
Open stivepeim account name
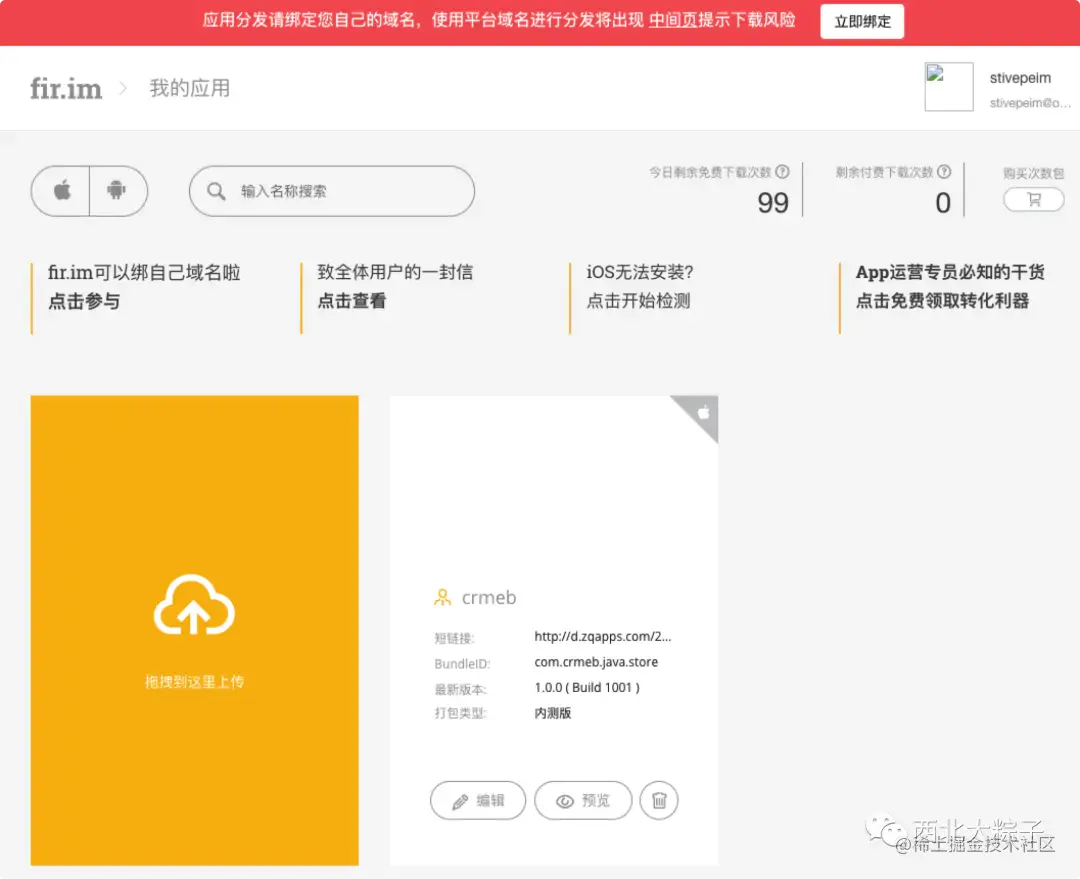click(1020, 78)
